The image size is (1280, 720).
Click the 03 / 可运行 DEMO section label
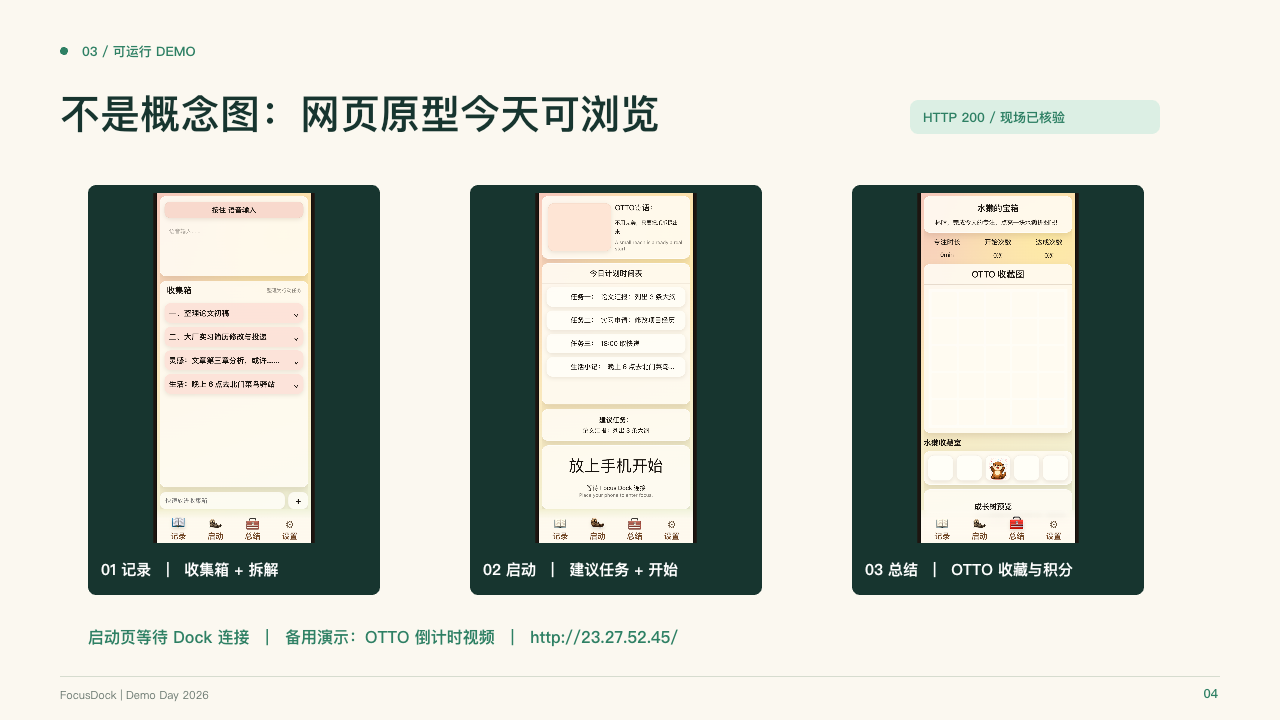point(139,51)
